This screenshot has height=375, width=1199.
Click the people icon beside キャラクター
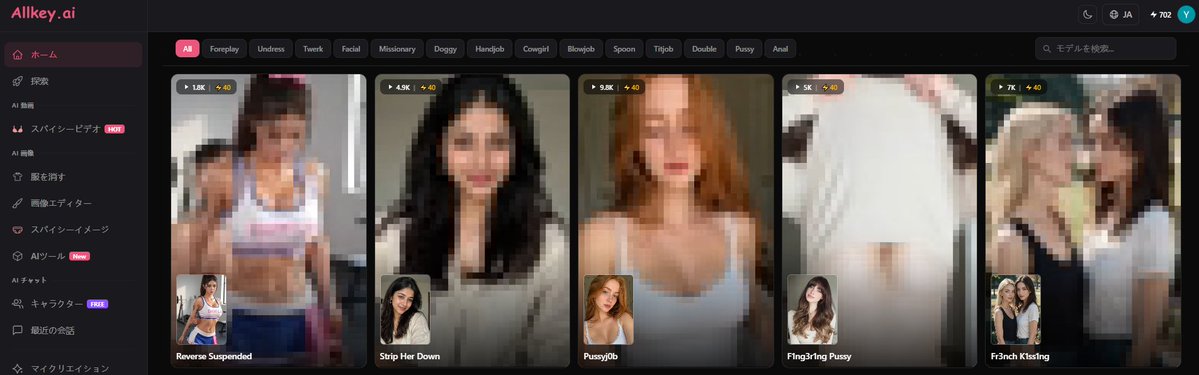(x=18, y=304)
